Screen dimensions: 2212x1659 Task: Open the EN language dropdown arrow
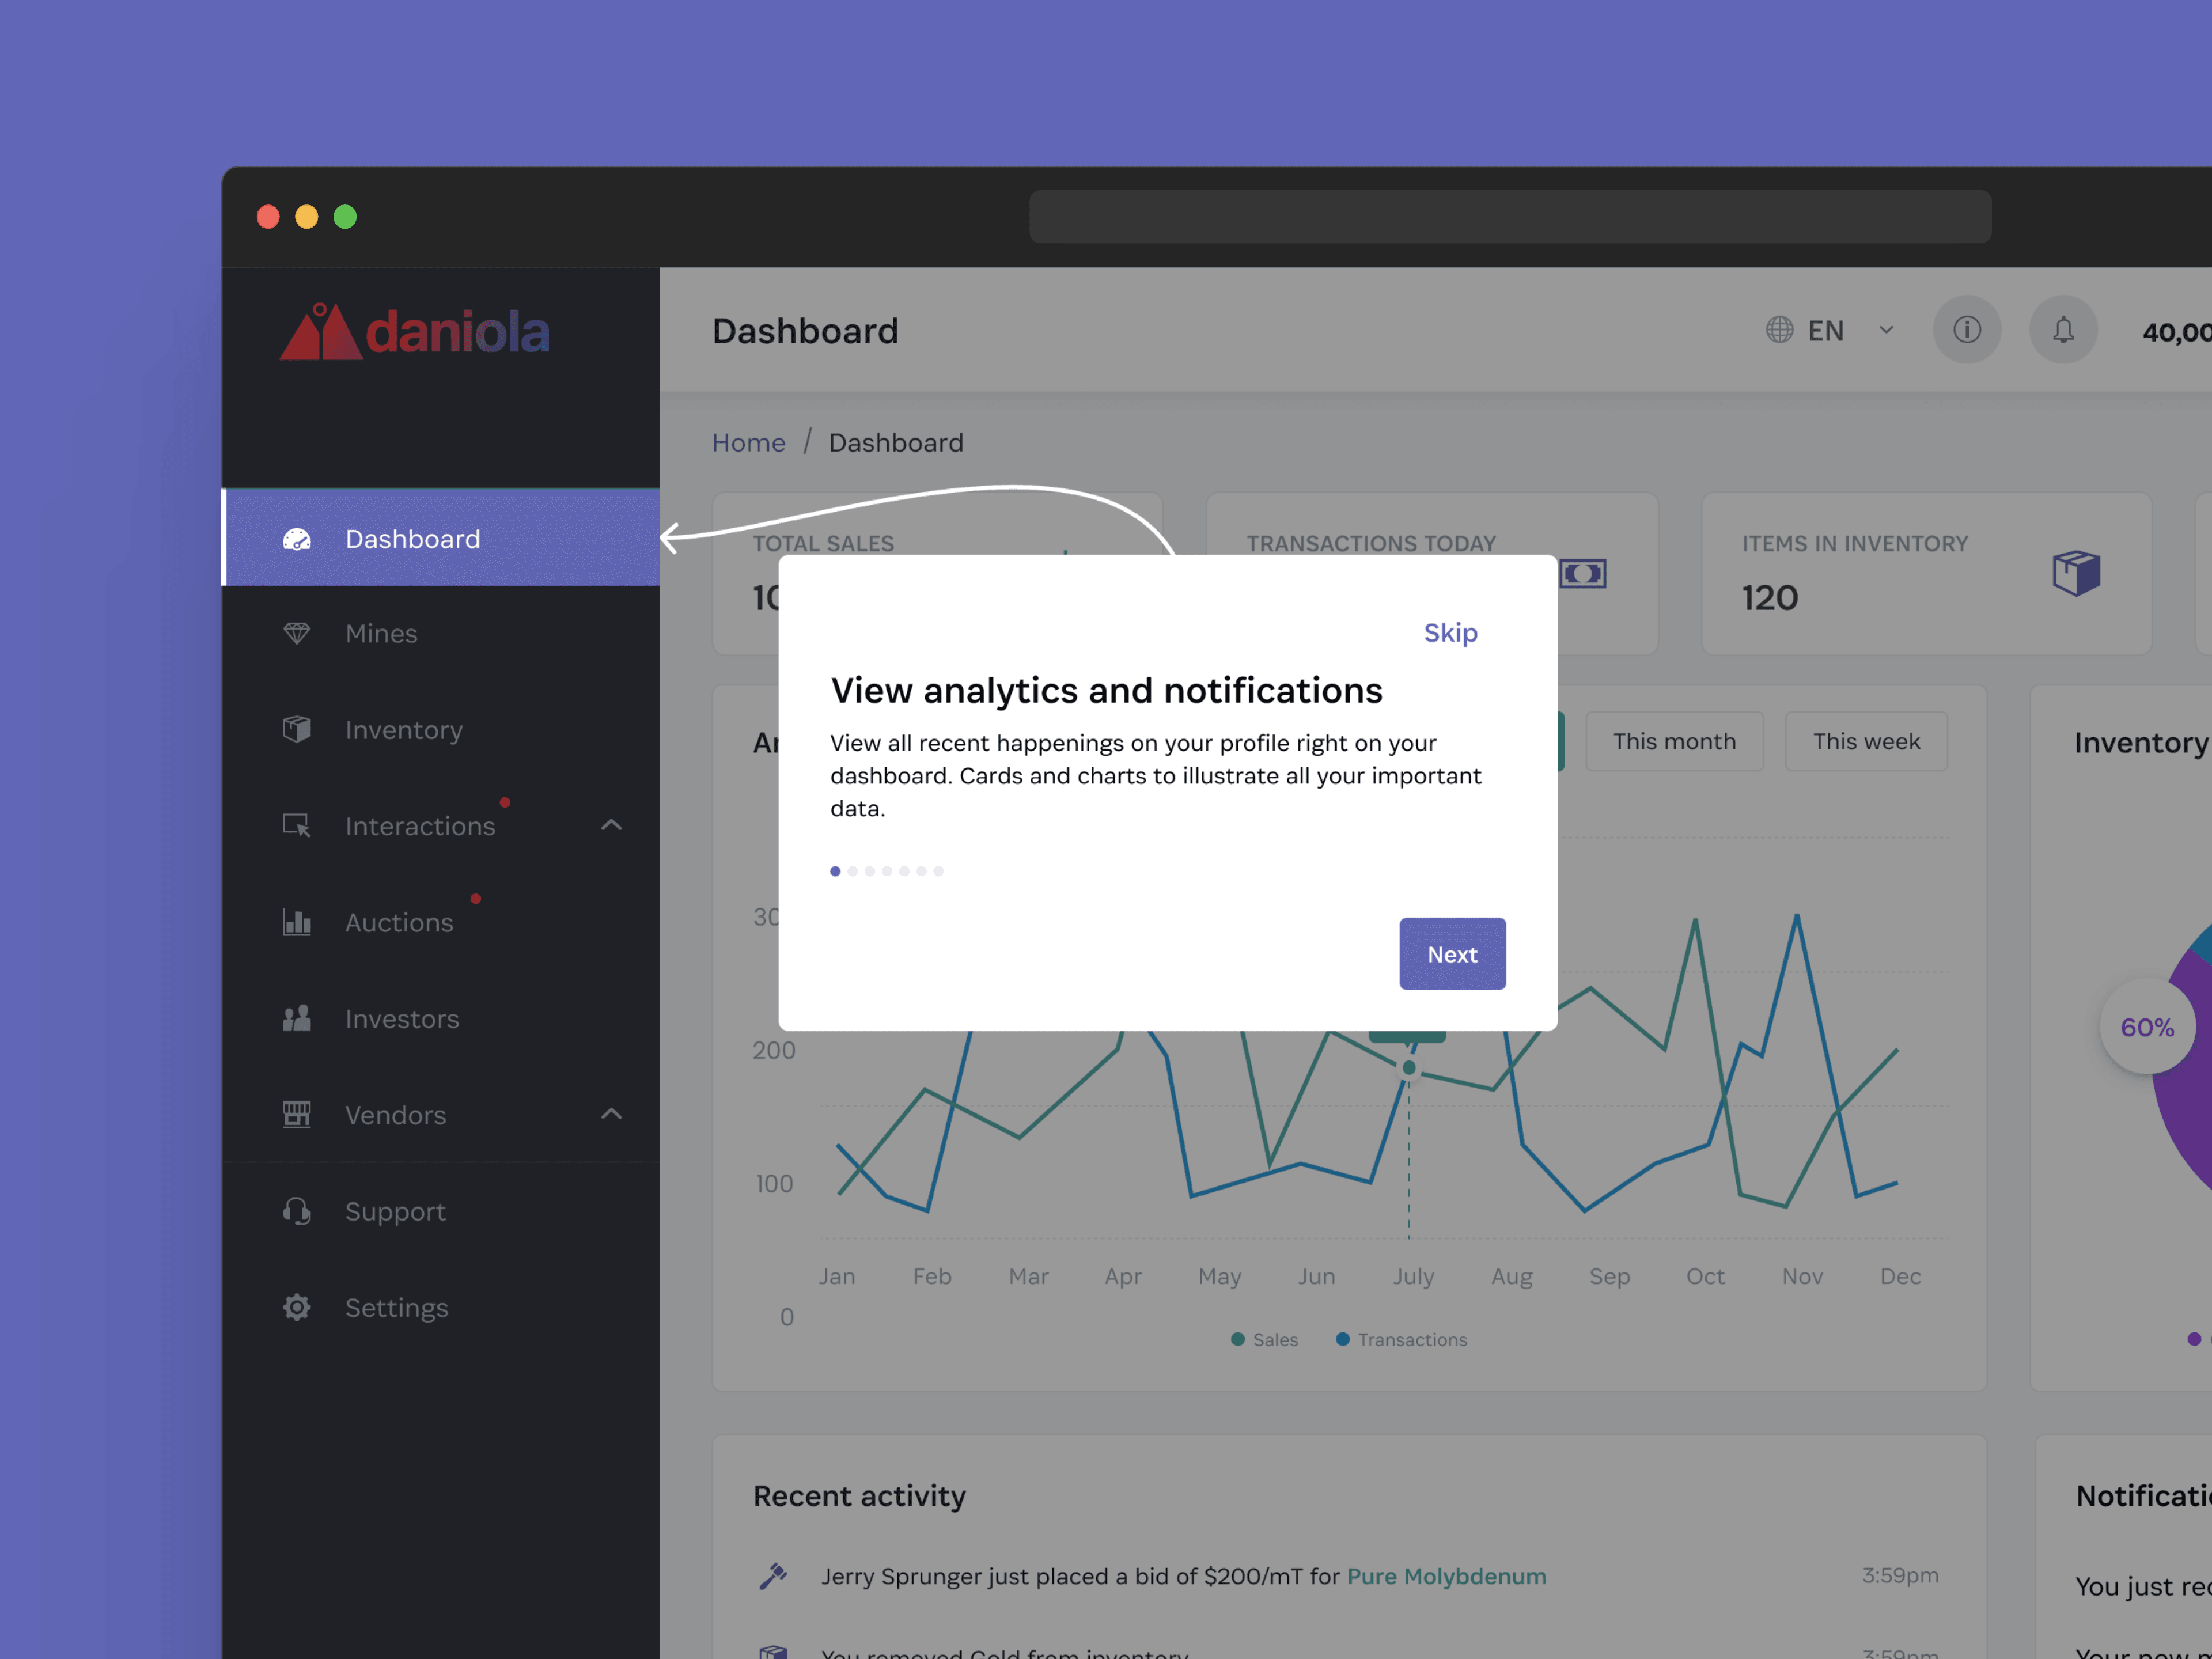(1886, 330)
